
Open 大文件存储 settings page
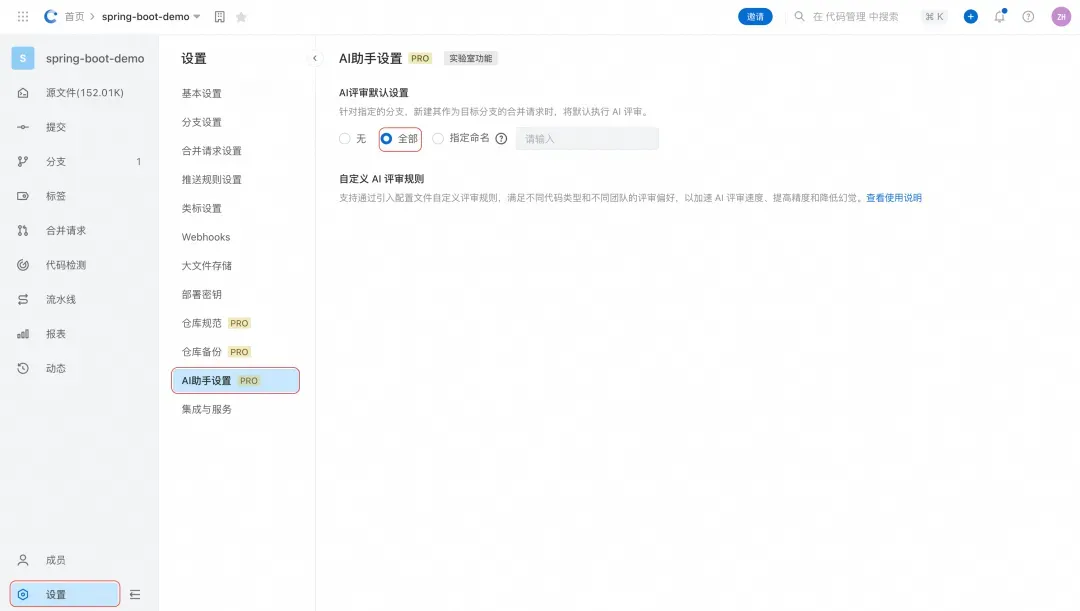click(x=207, y=266)
